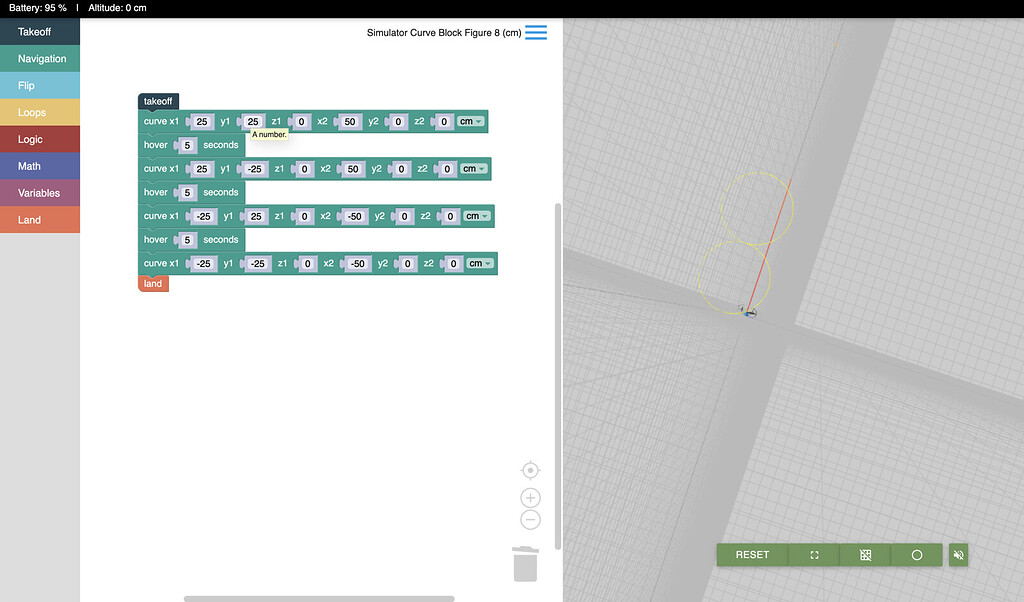Toggle the land block

coord(152,283)
